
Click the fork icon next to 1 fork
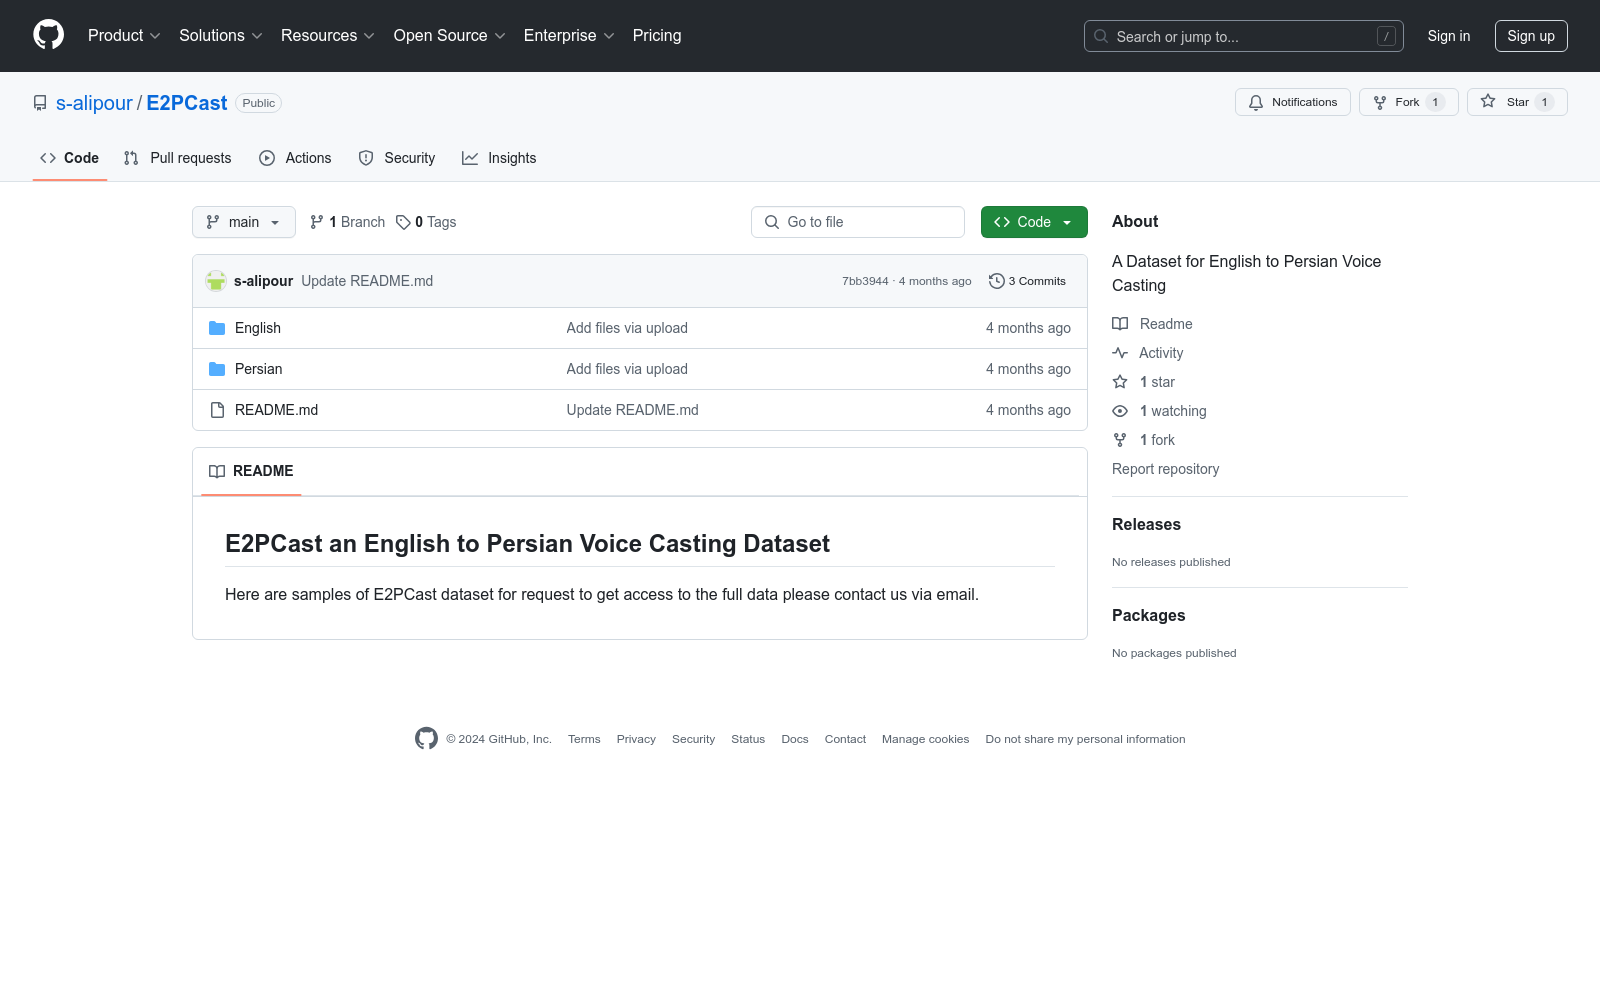coord(1120,440)
